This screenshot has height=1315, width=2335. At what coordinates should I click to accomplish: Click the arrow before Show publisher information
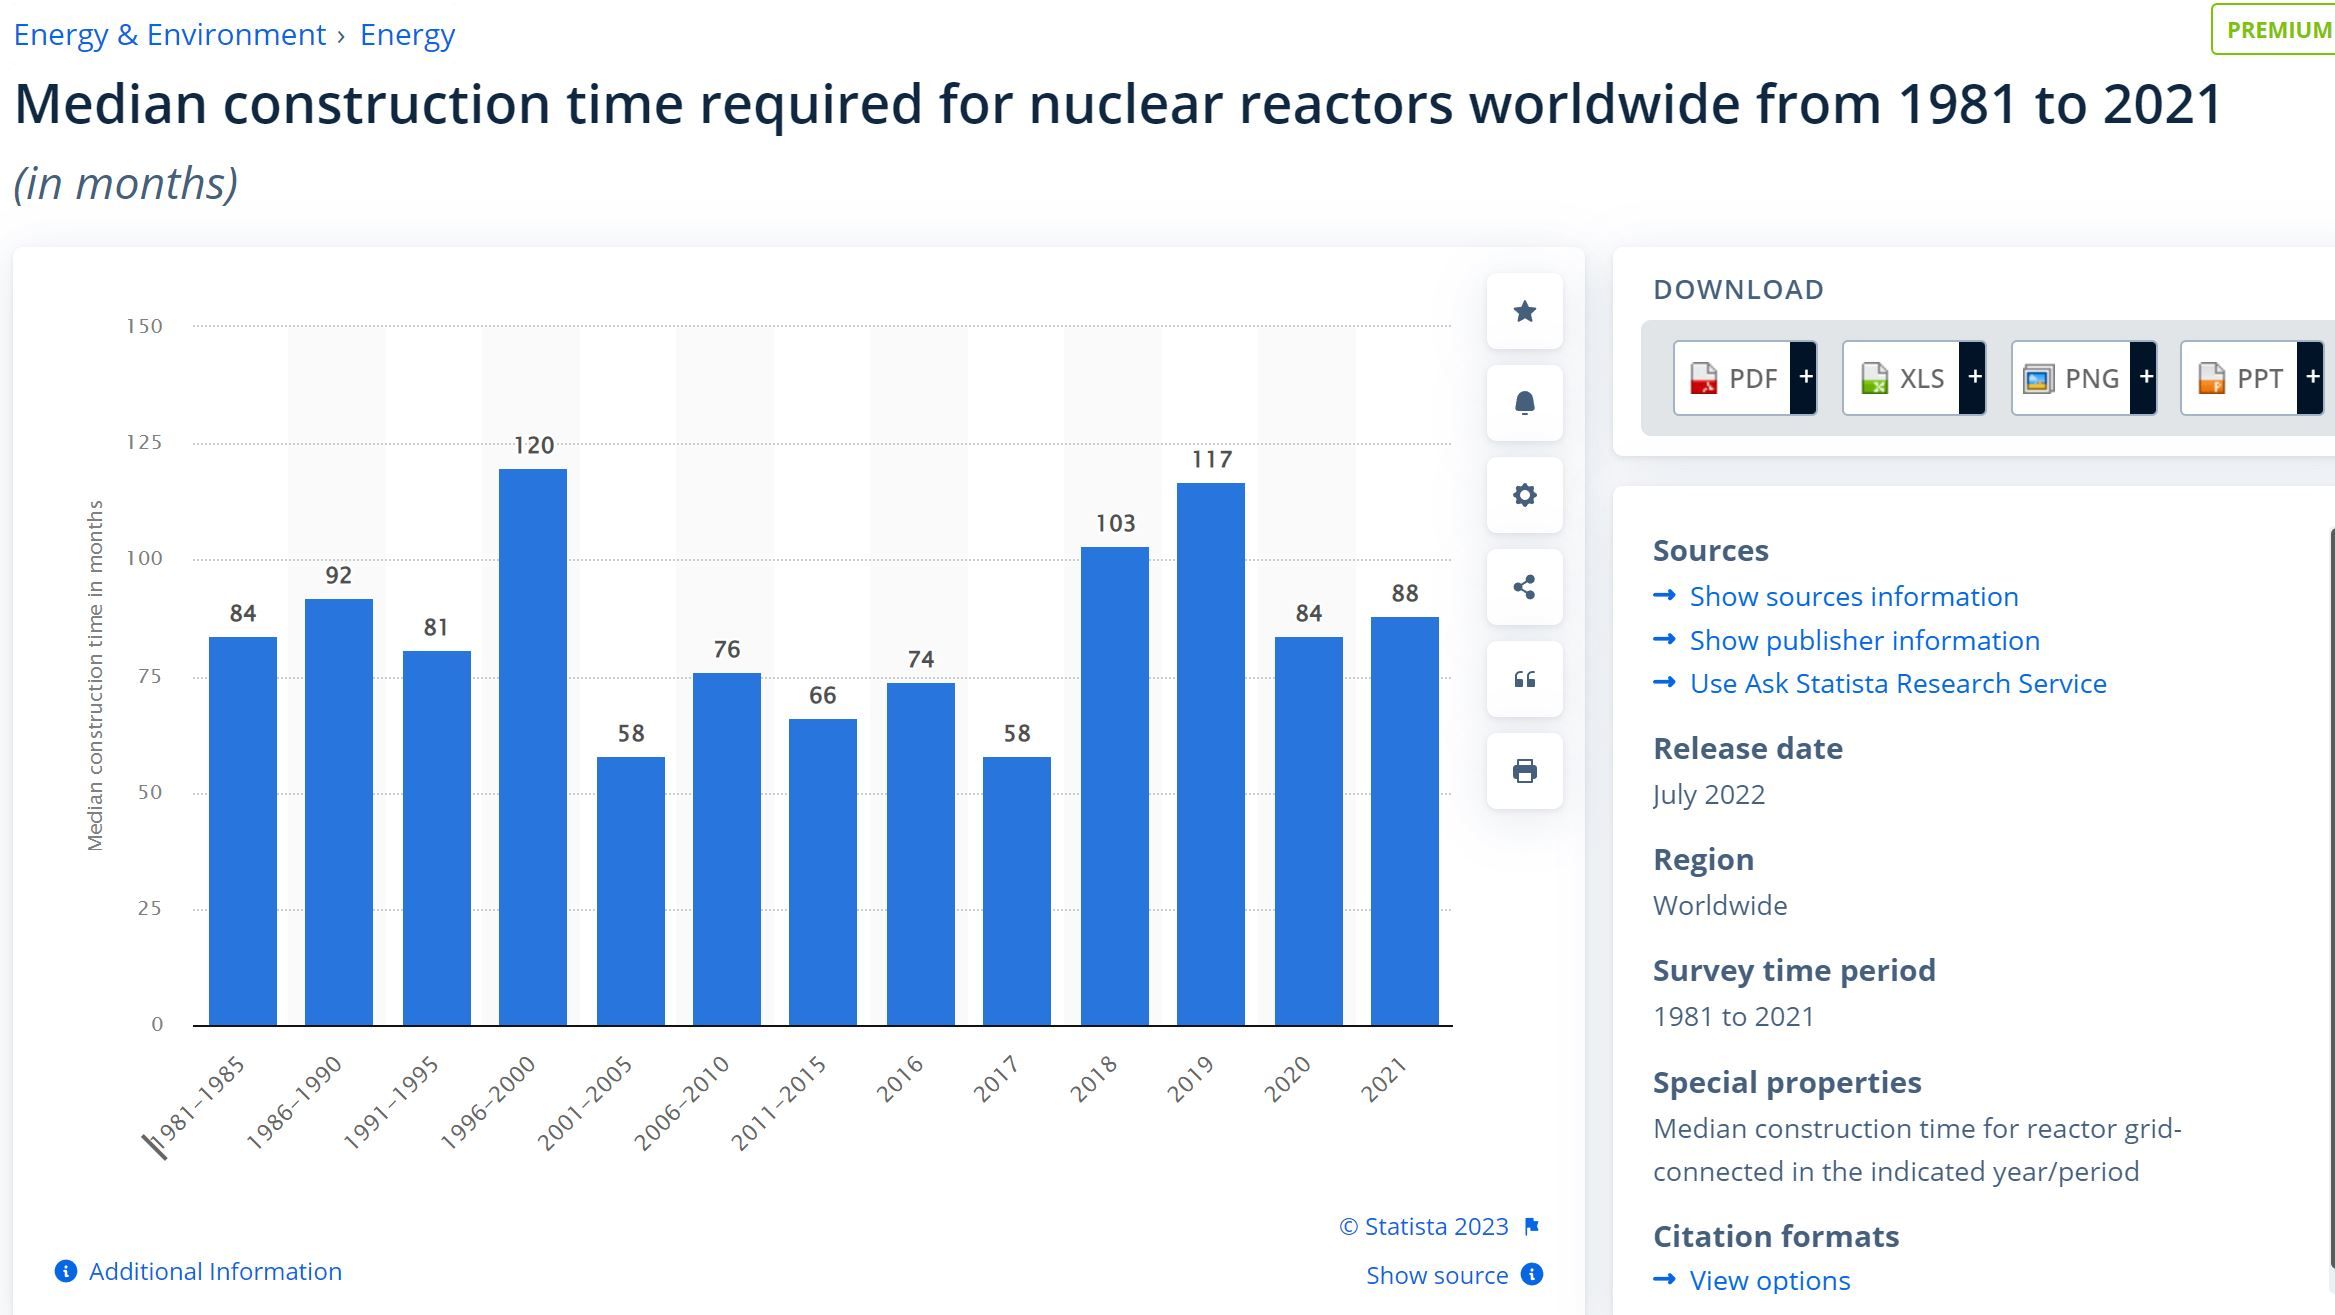1664,640
